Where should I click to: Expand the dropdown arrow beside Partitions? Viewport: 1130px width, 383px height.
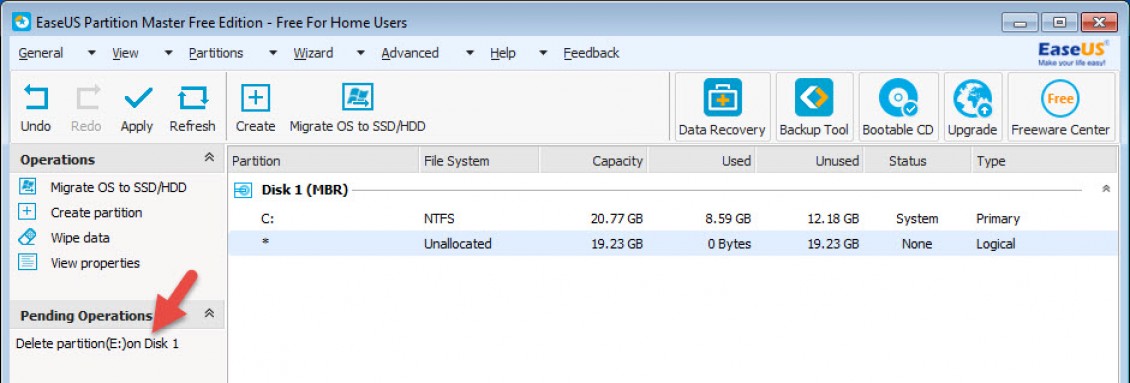click(x=273, y=53)
